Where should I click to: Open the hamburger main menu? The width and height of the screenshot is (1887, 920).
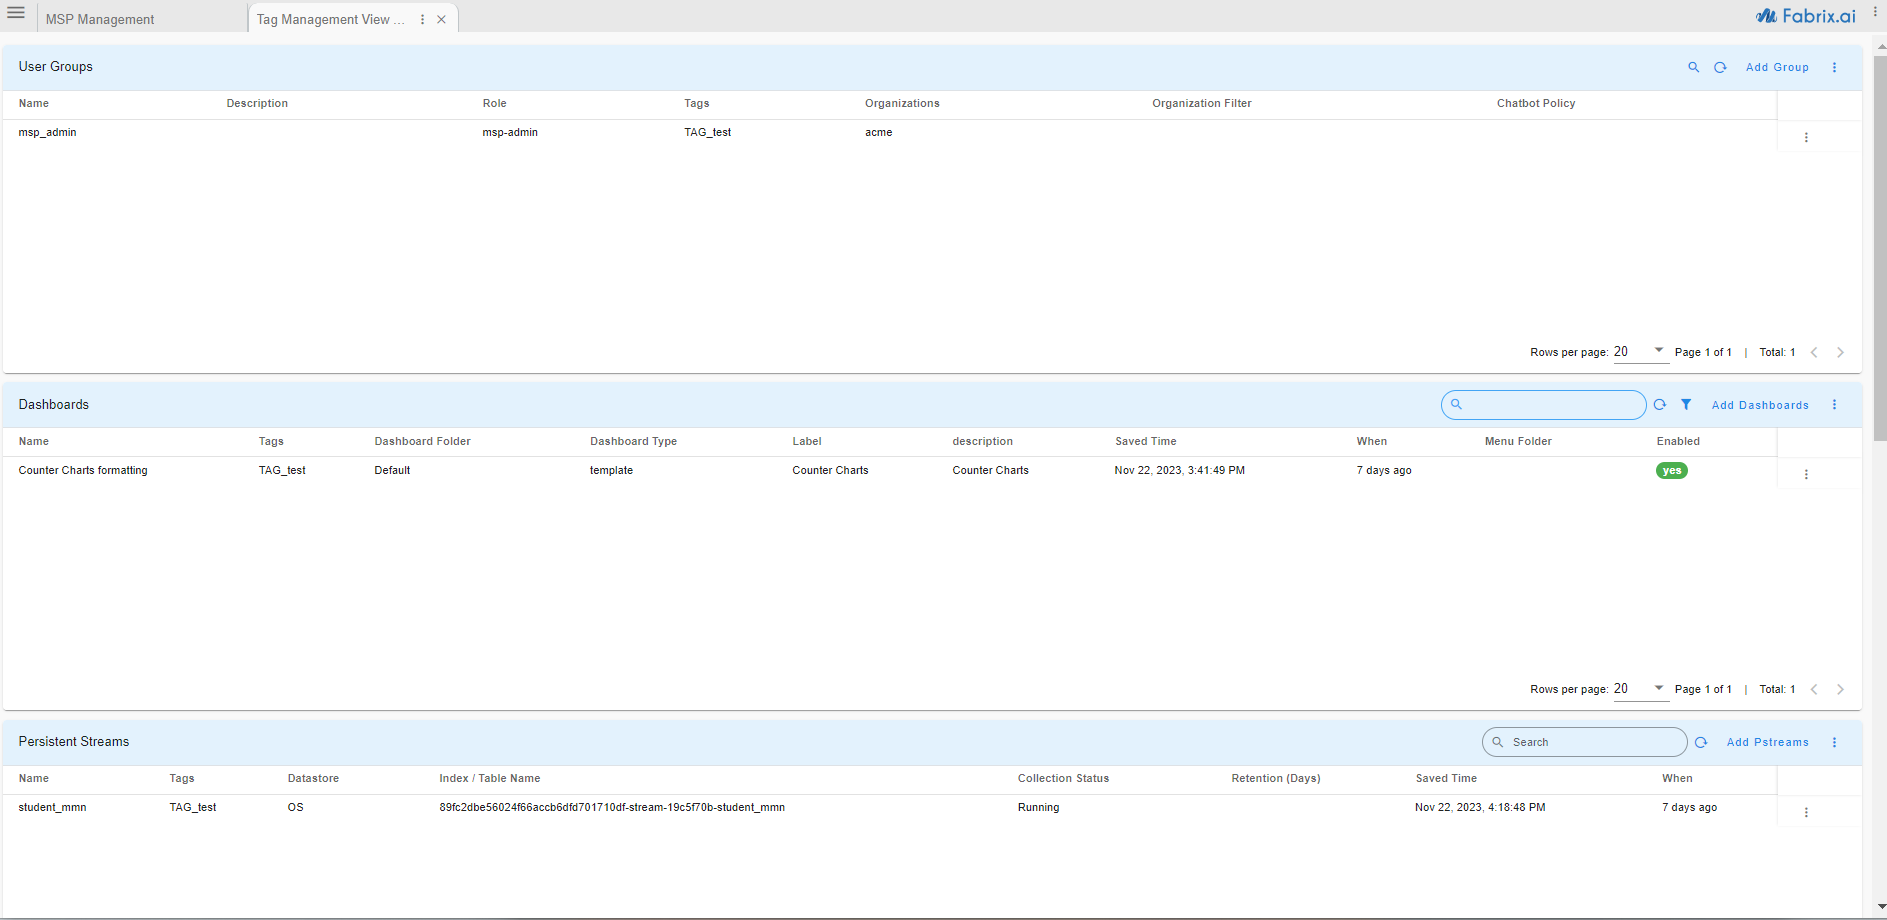[x=16, y=13]
